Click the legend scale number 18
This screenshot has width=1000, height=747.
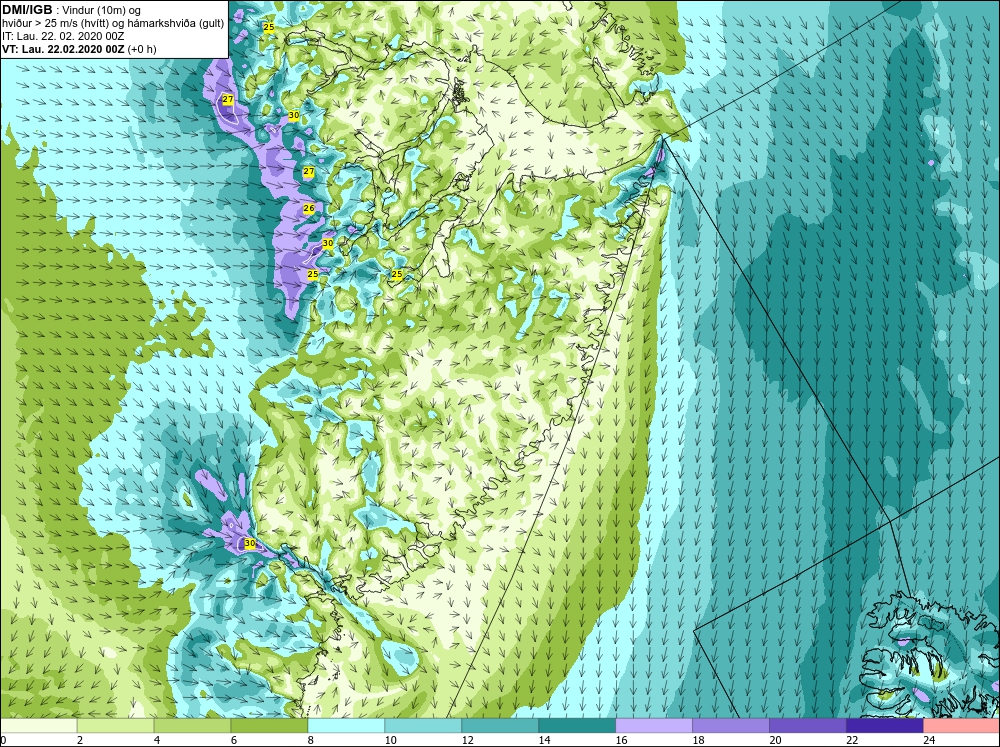click(698, 740)
